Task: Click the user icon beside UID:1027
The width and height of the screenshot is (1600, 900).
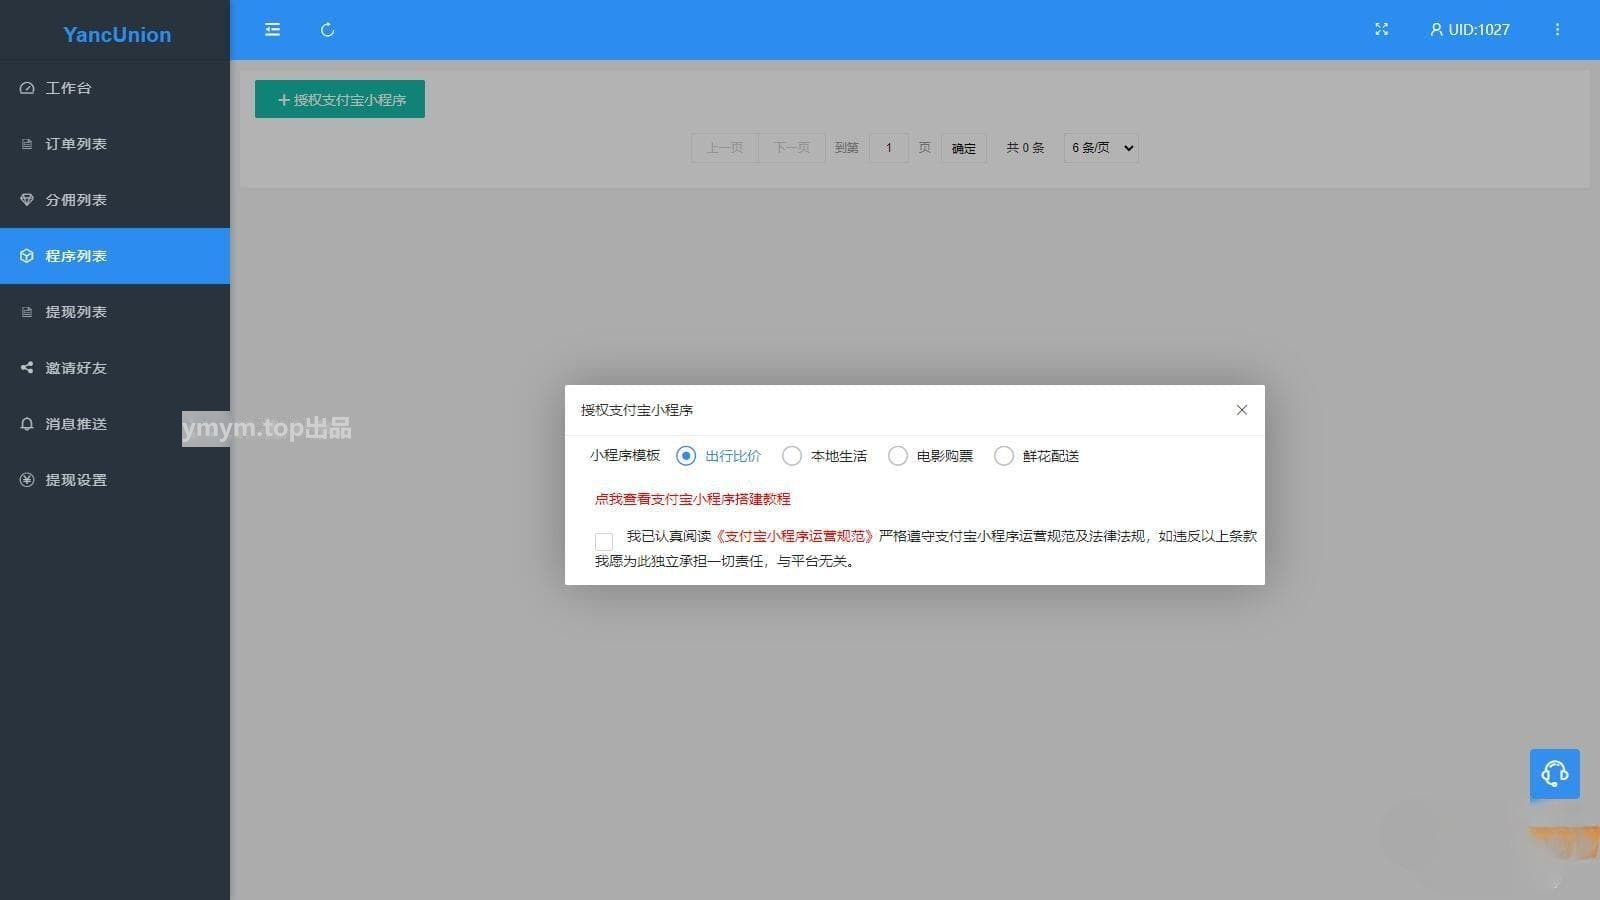Action: tap(1436, 30)
